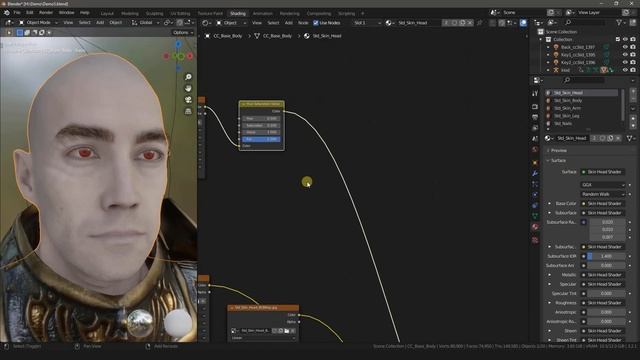The image size is (640, 360).
Task: Click the Blender logo icon in menu bar
Action: (x=7, y=13)
